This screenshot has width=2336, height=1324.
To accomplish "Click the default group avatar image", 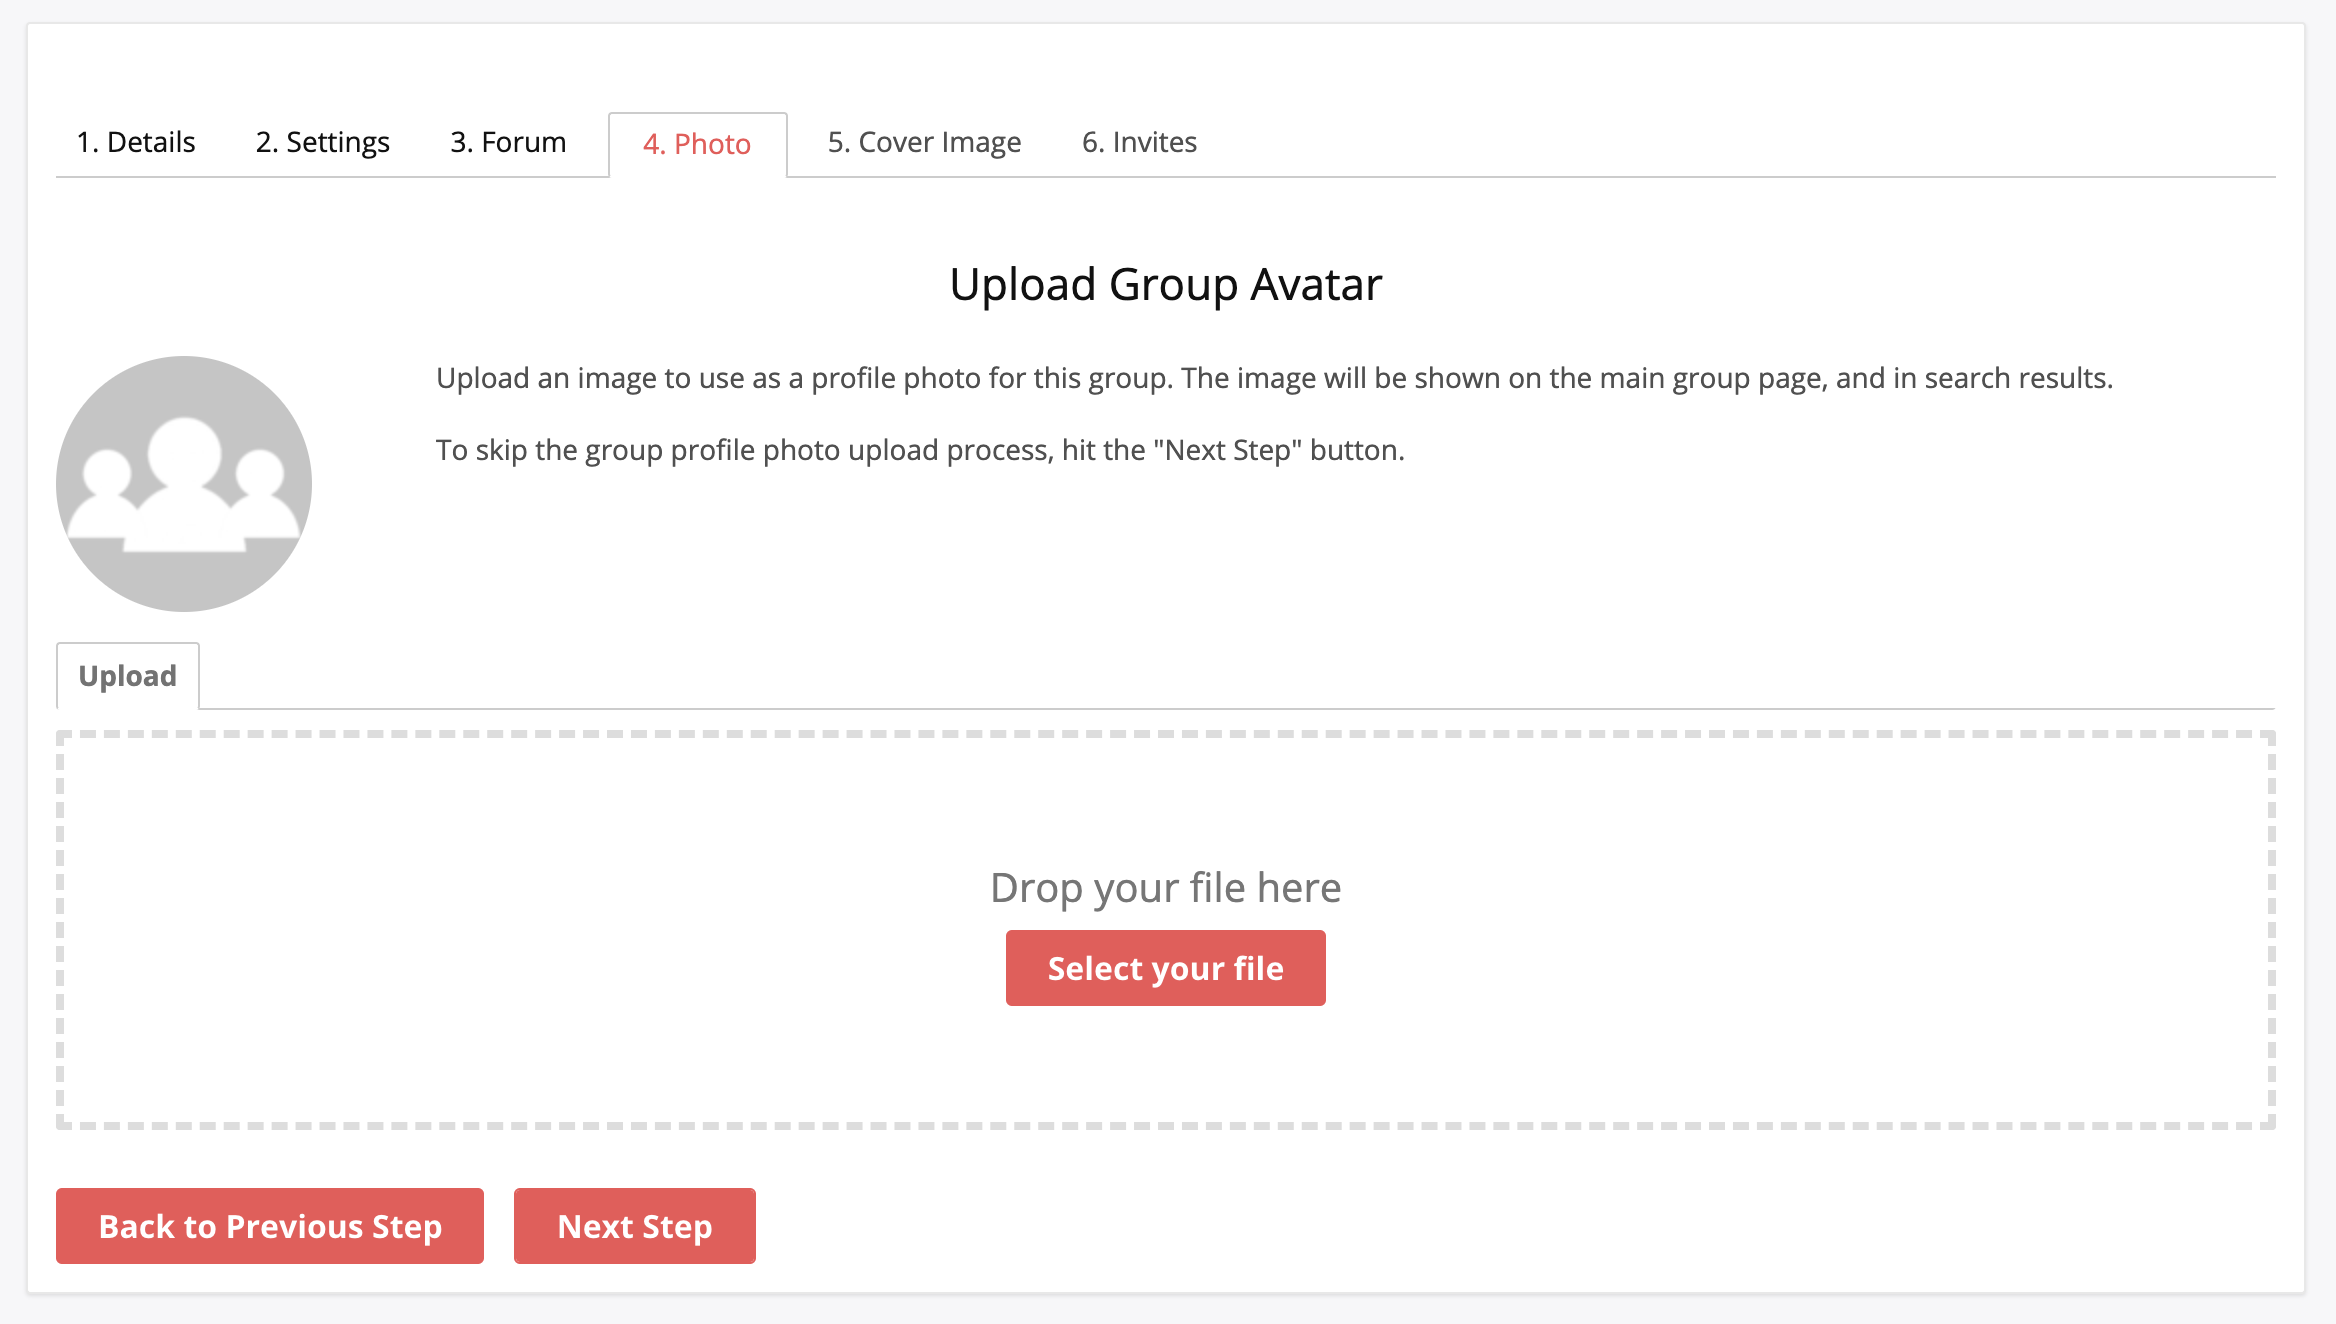I will point(184,484).
